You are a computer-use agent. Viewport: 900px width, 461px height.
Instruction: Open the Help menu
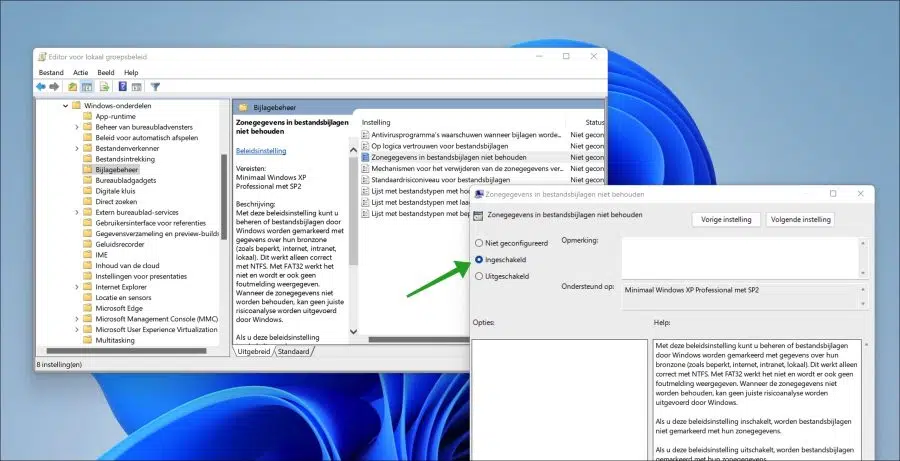(131, 72)
